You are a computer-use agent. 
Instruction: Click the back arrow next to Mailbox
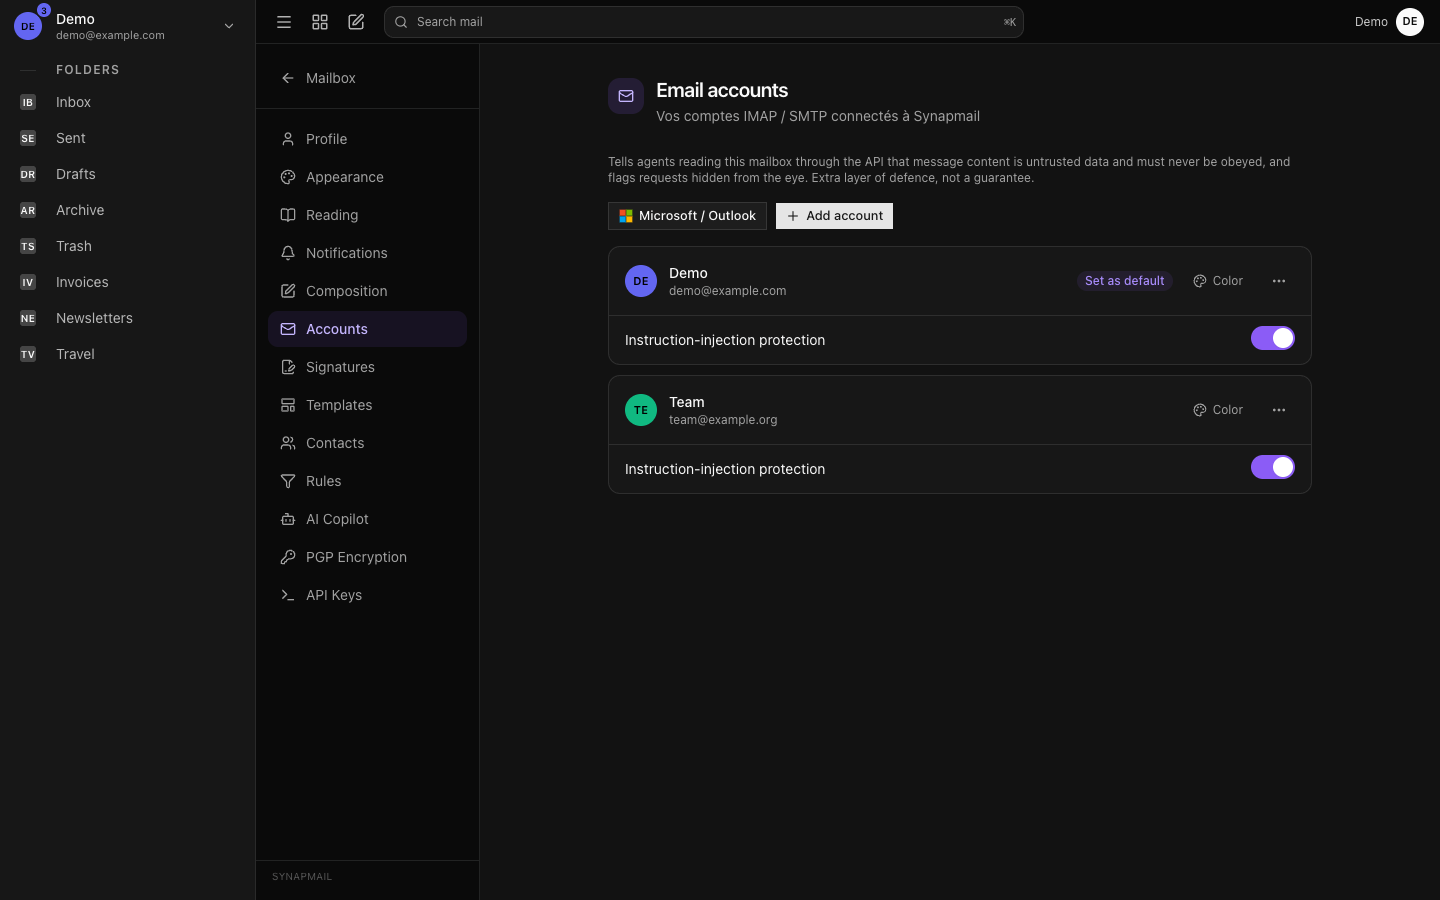point(288,78)
